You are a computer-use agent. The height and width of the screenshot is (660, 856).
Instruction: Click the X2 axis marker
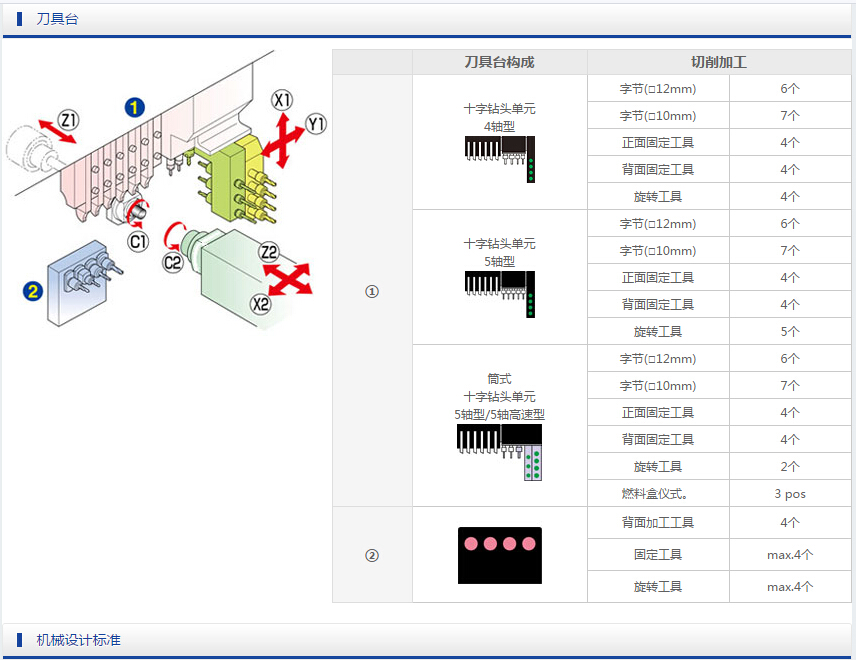(x=261, y=304)
